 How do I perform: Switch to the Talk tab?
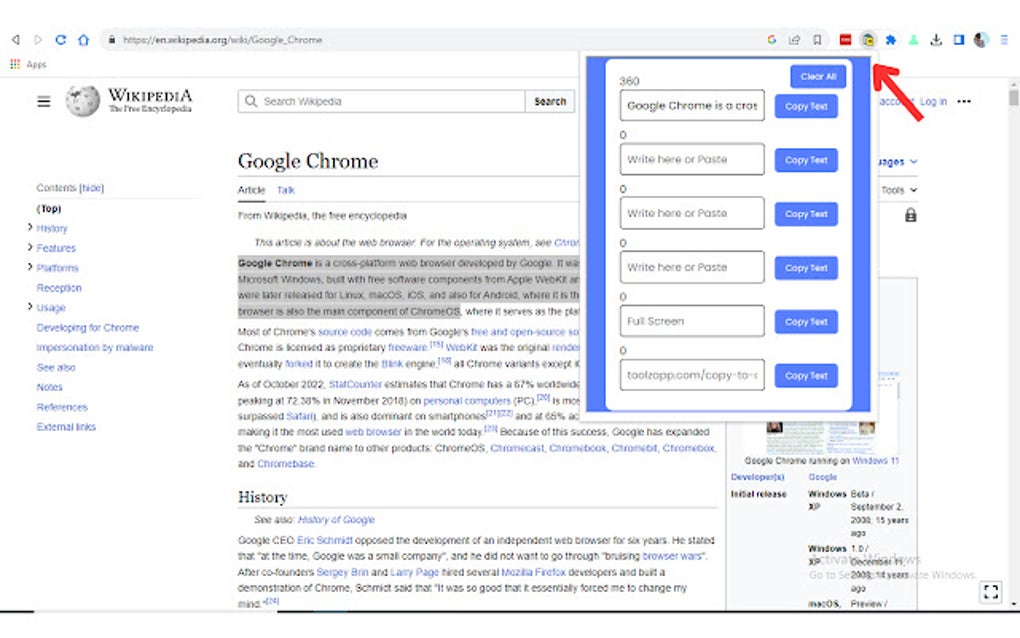click(285, 189)
